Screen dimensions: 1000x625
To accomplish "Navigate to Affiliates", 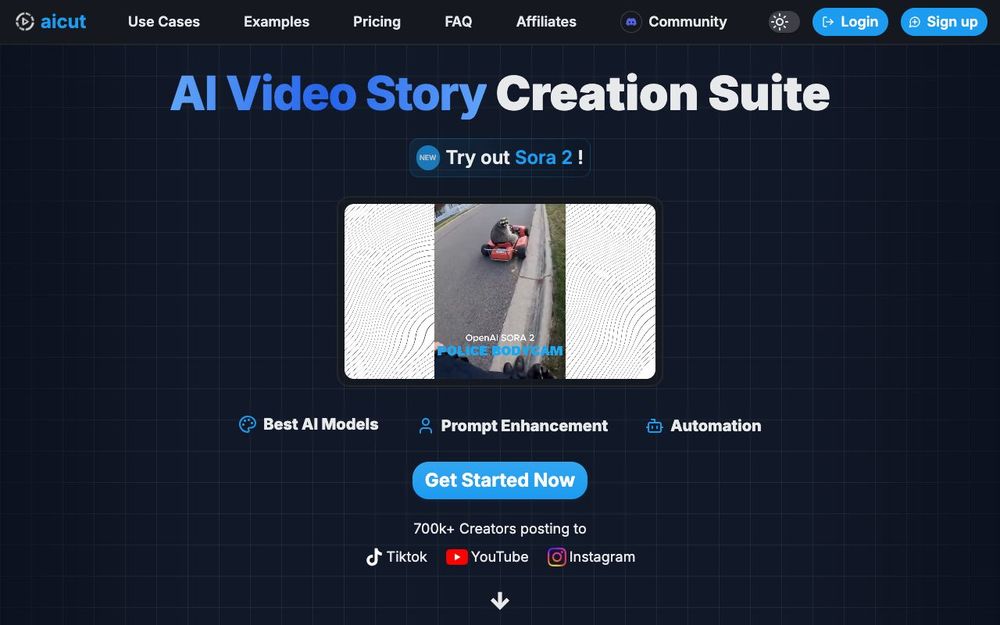I will point(546,21).
